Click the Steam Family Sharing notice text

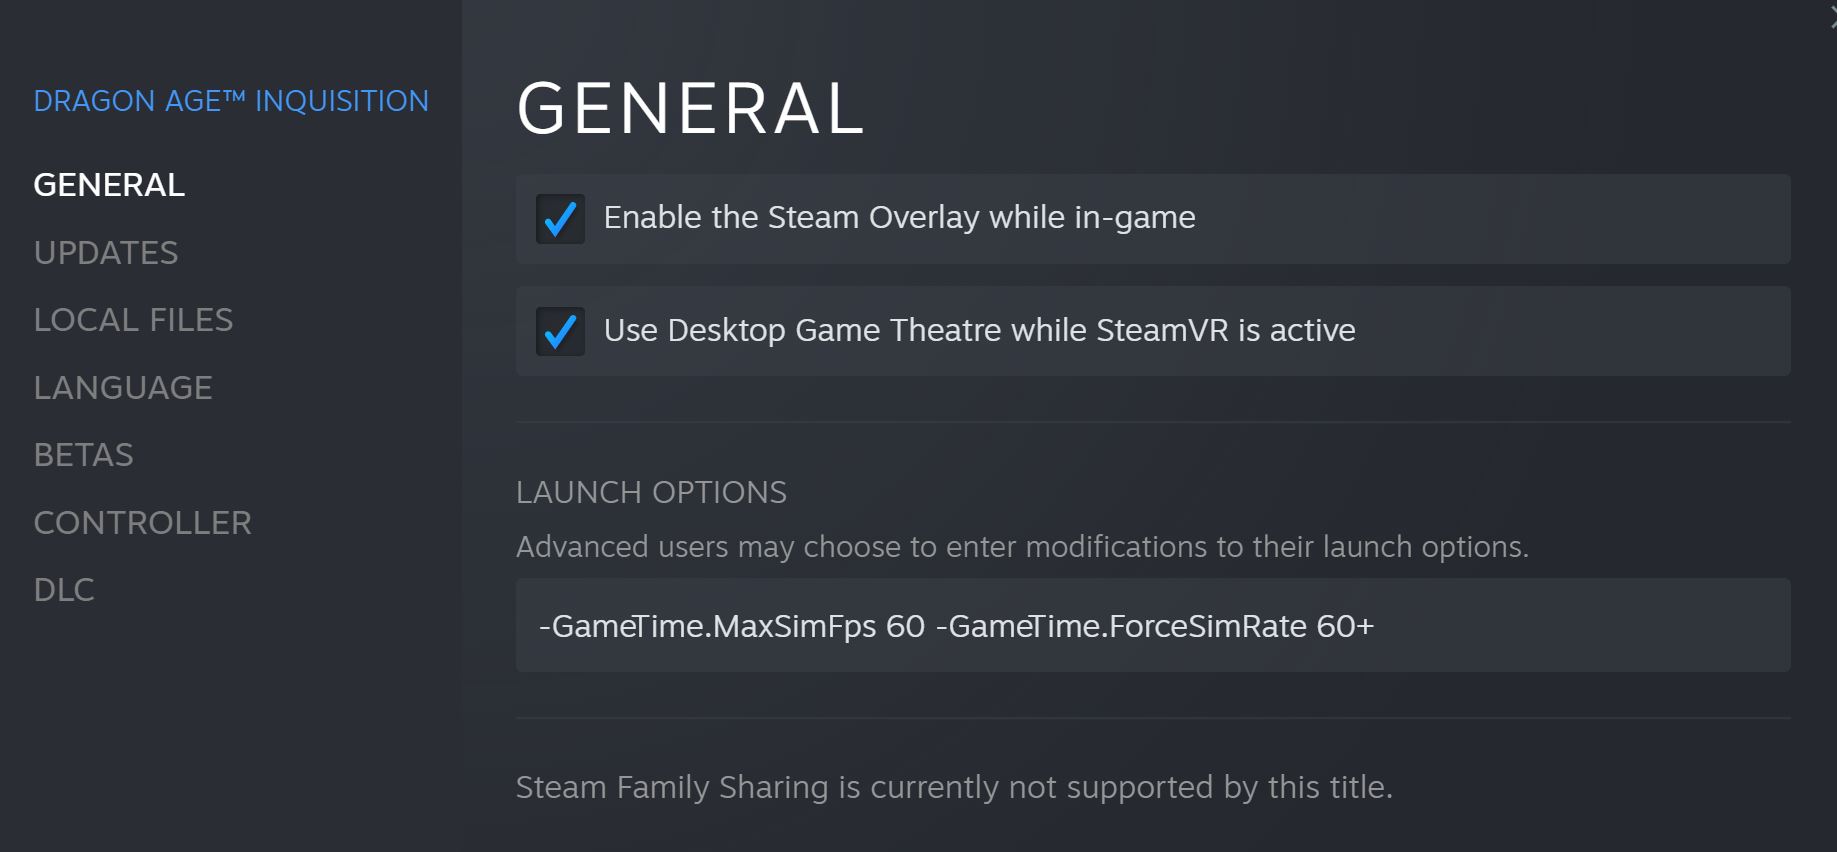pos(954,788)
